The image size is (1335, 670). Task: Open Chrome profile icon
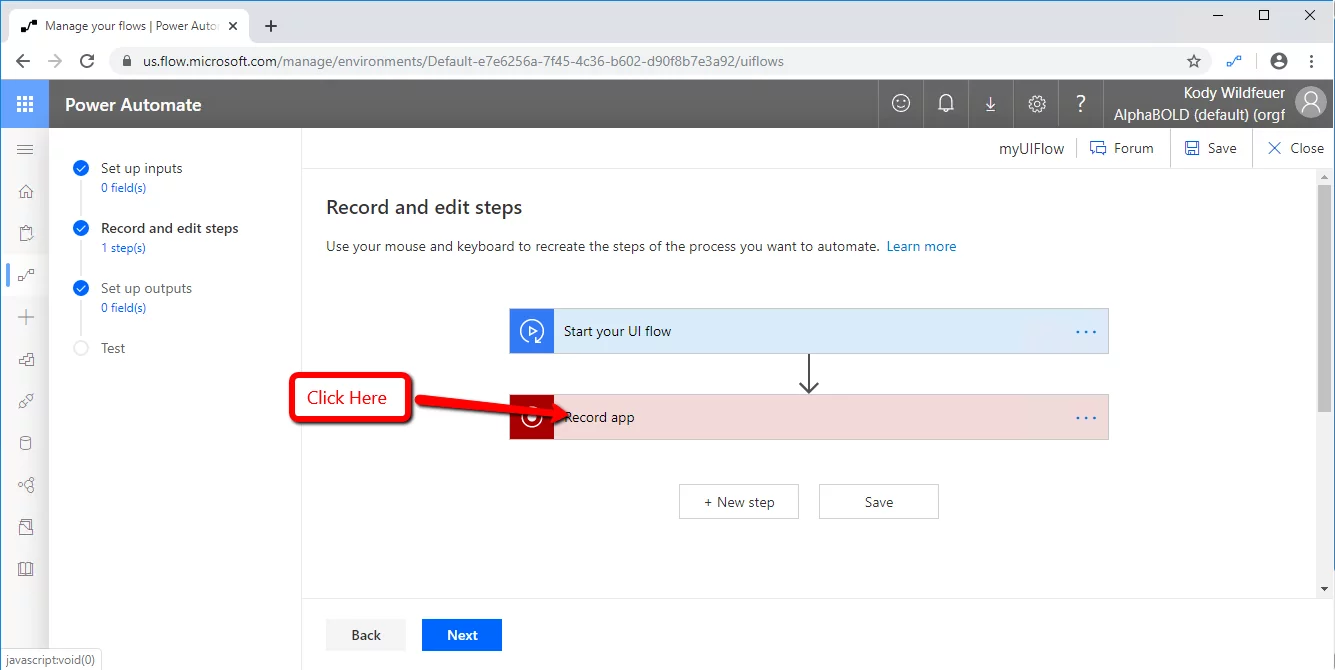pyautogui.click(x=1278, y=61)
